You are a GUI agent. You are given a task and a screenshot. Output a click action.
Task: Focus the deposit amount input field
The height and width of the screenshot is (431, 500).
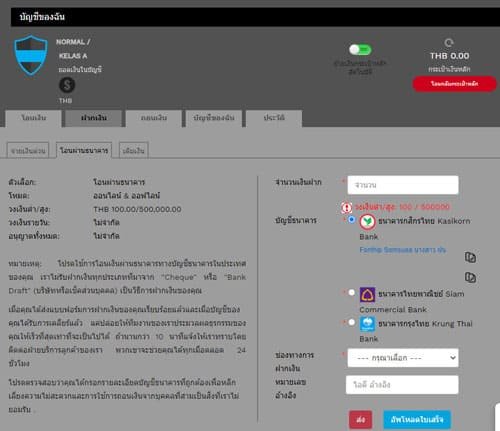[403, 185]
